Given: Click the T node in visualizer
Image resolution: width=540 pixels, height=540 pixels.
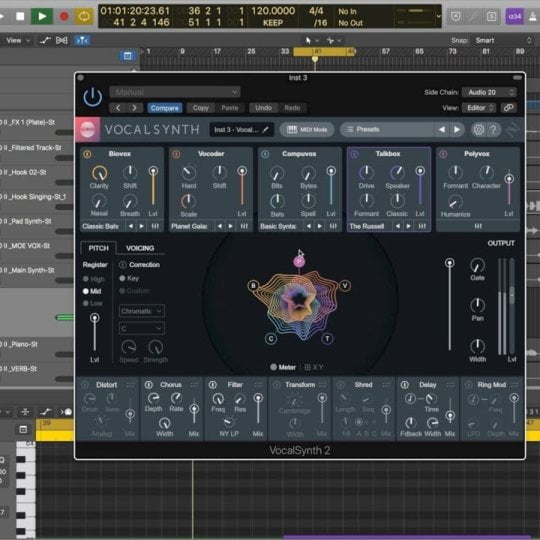Looking at the screenshot, I should pyautogui.click(x=327, y=339).
